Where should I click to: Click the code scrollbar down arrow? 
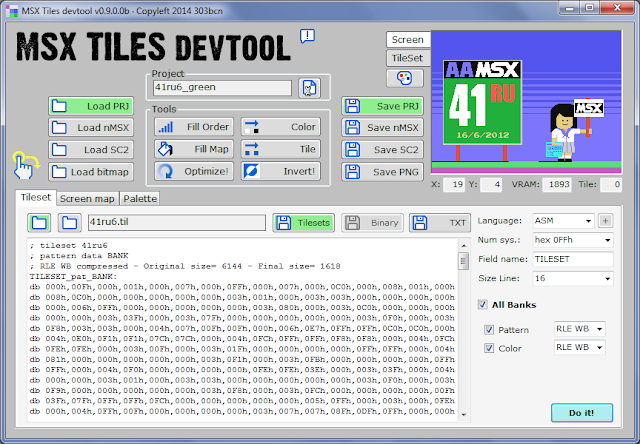[463, 415]
